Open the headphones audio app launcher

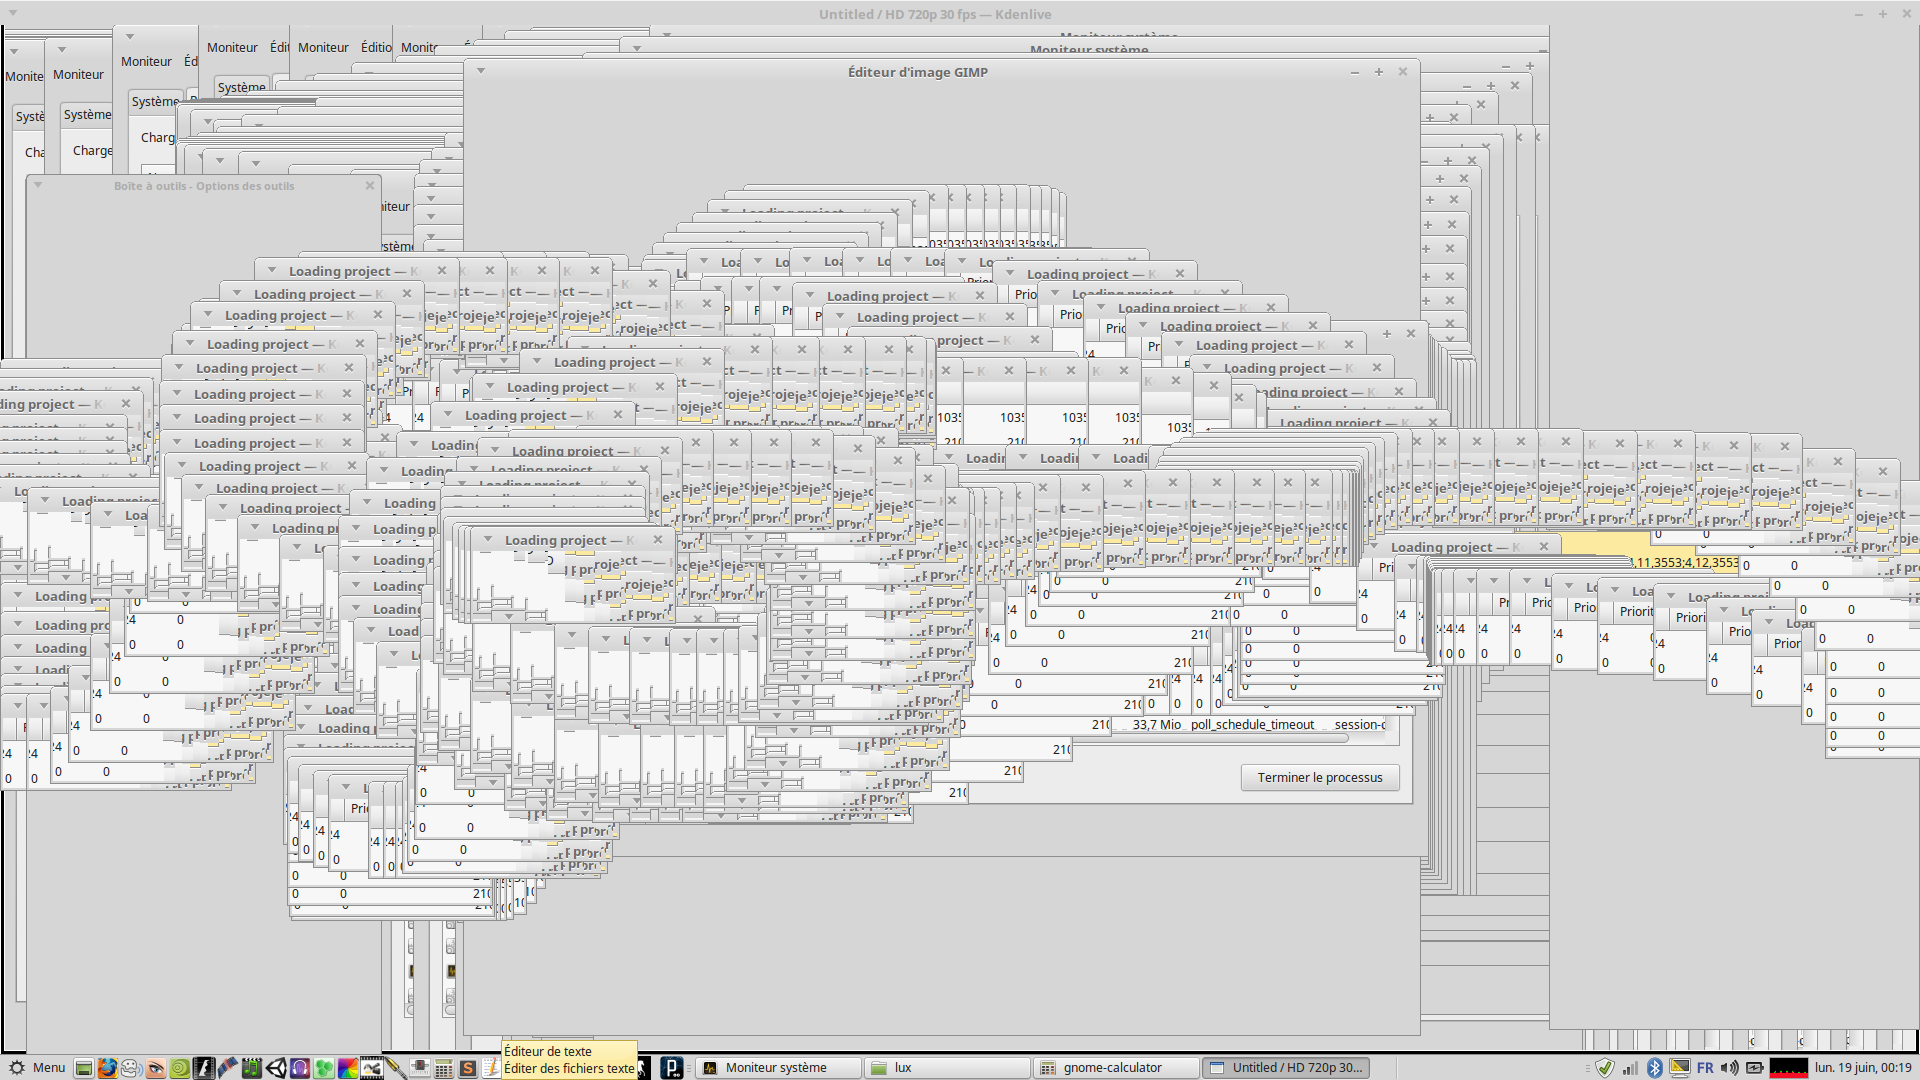point(300,1068)
